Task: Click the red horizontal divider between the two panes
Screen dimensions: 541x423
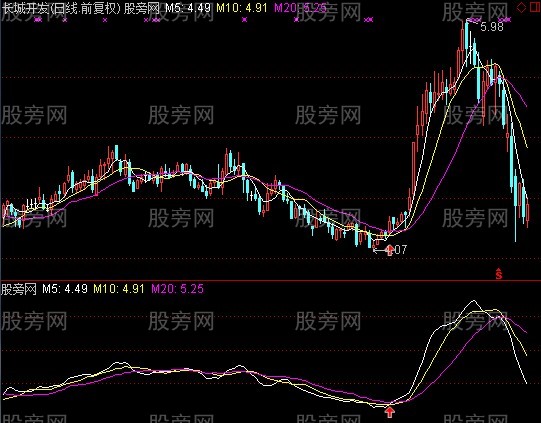Action: pos(270,281)
